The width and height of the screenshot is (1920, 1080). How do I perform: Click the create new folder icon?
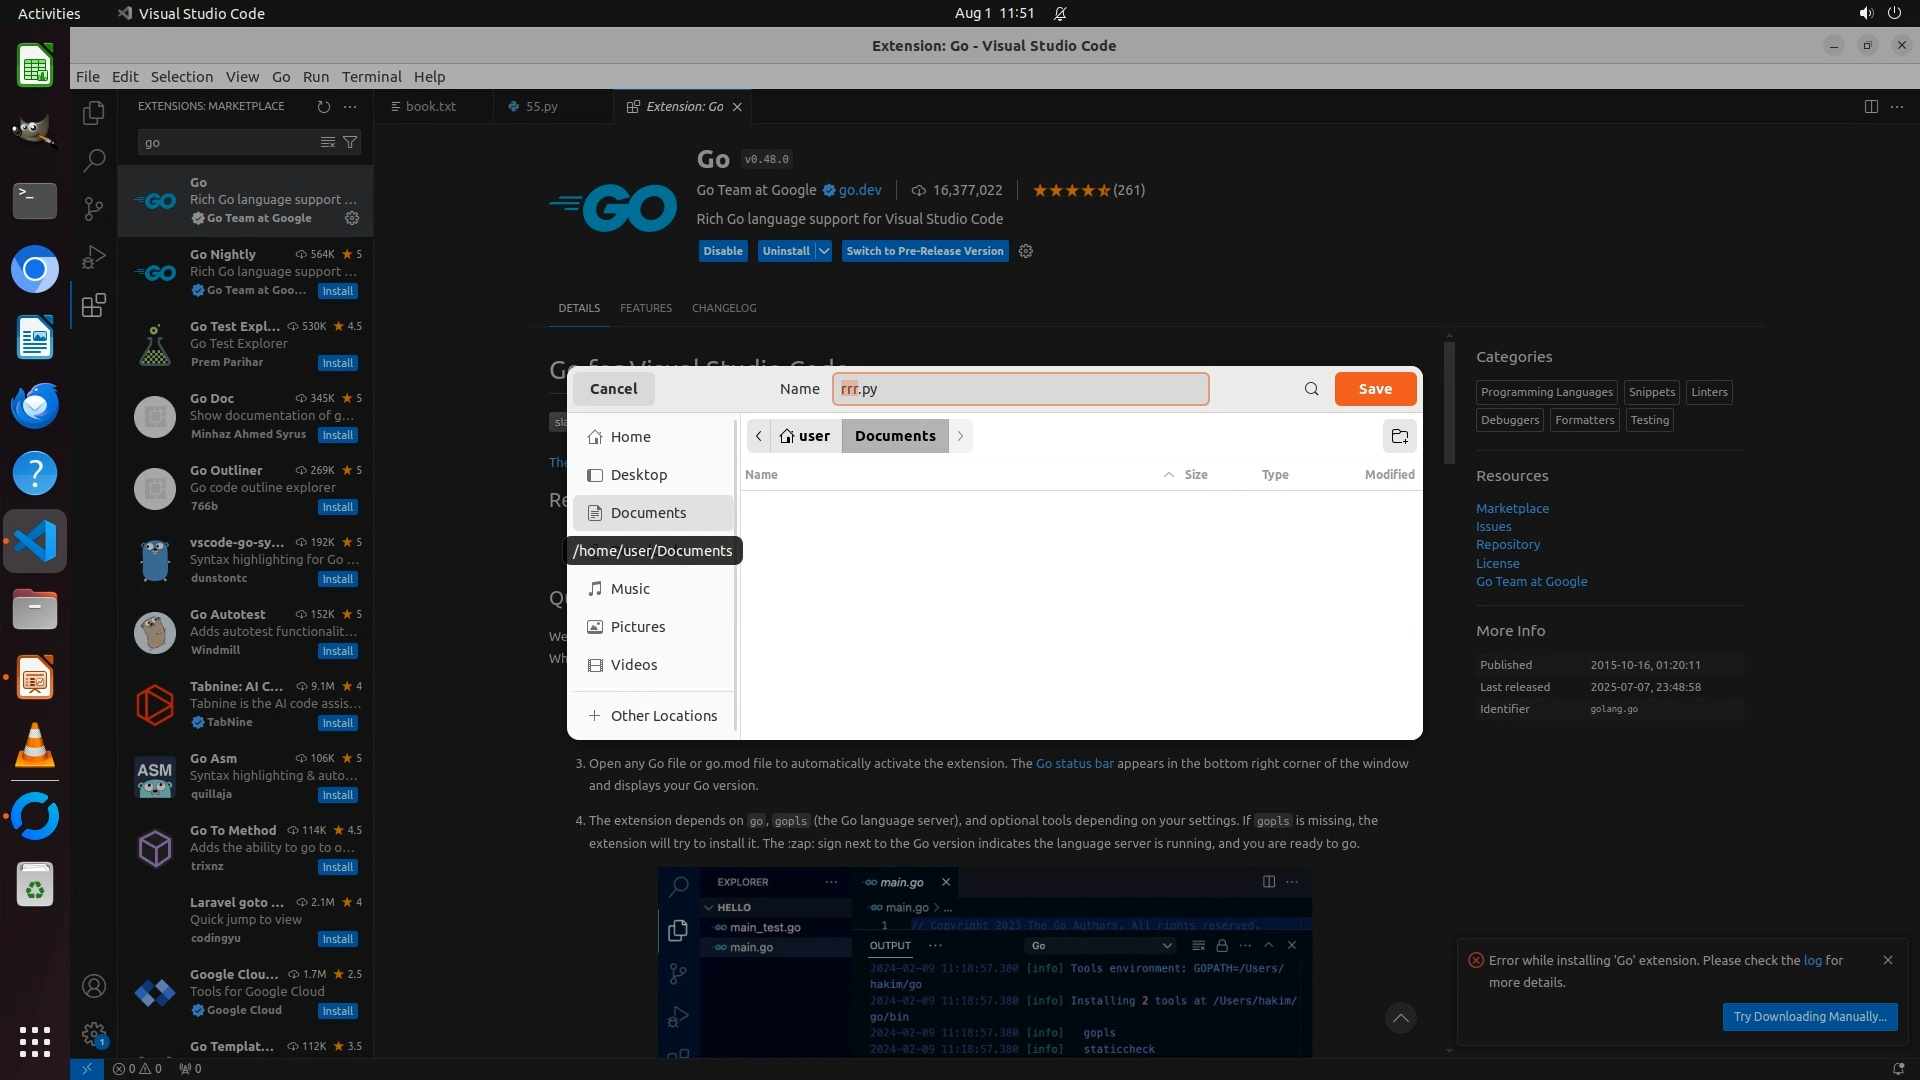[x=1399, y=436]
